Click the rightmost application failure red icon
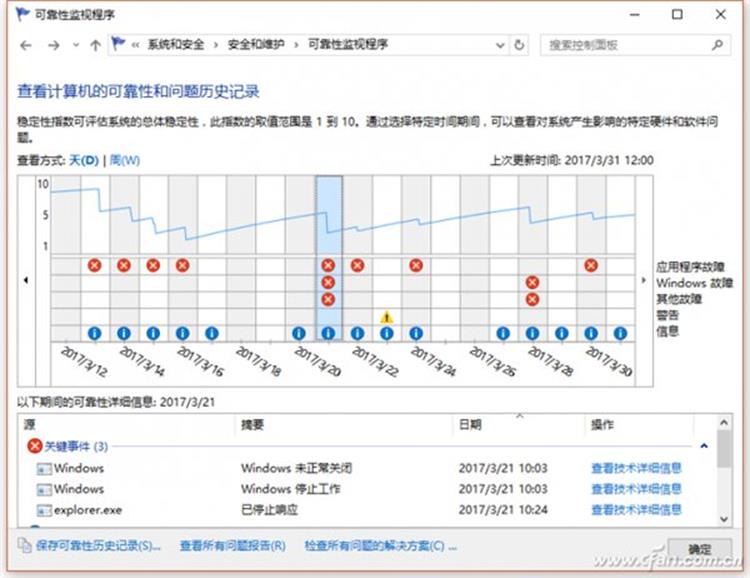Screen dimensions: 750x578 point(591,265)
